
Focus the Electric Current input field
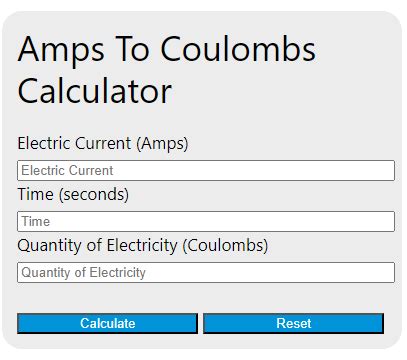(206, 171)
